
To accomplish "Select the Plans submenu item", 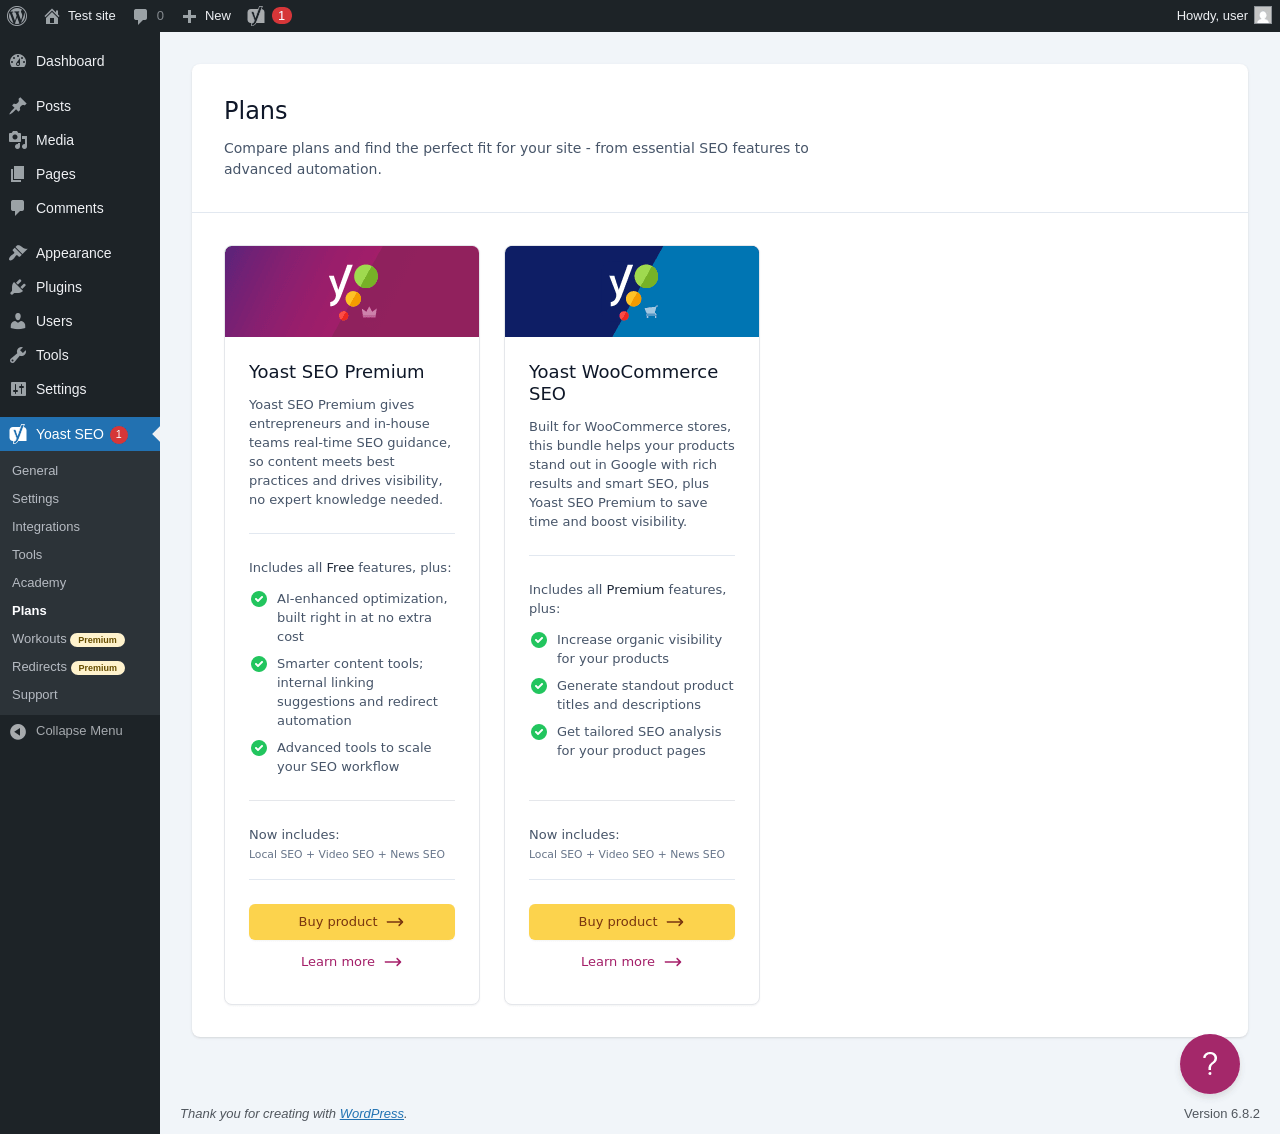I will [80, 611].
